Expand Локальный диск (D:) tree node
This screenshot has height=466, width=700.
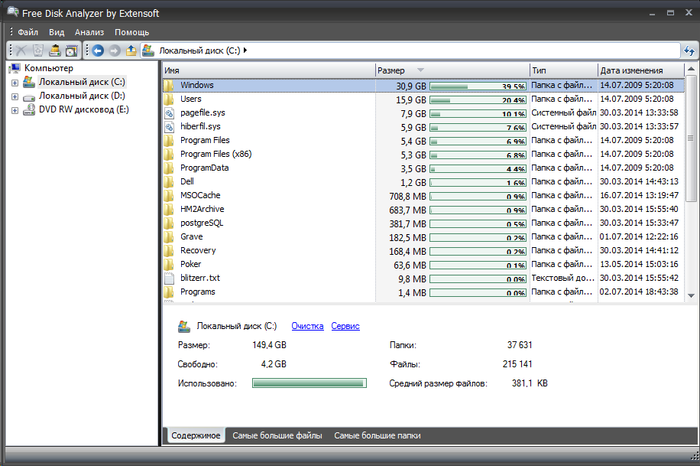15,96
